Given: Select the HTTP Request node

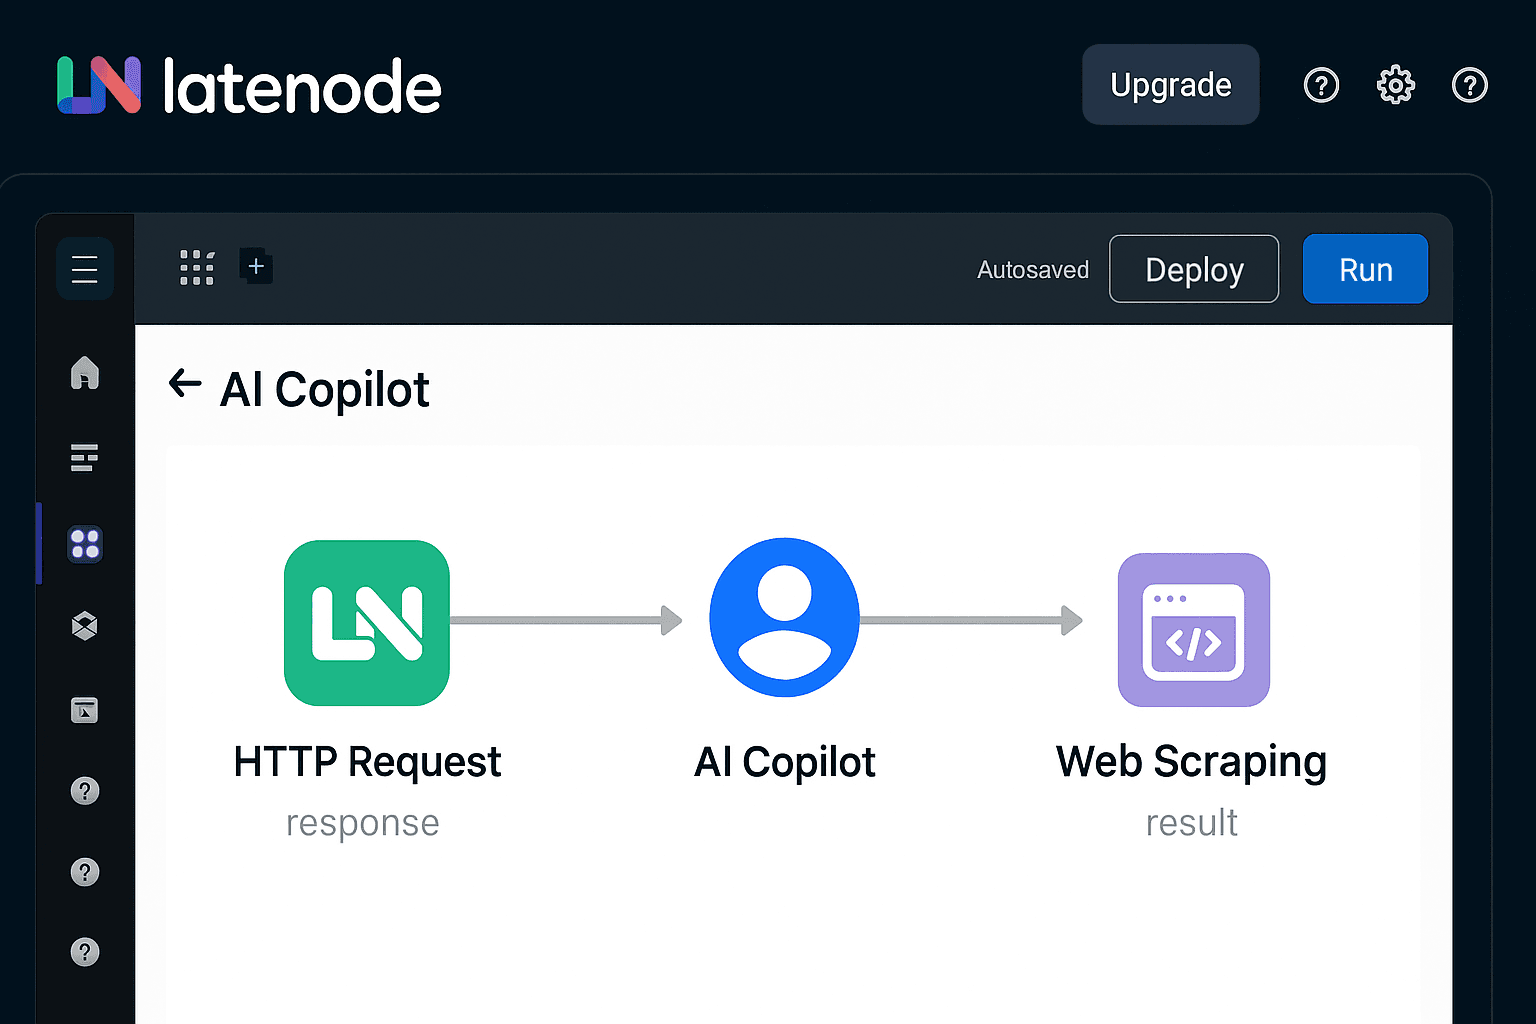Looking at the screenshot, I should [x=367, y=623].
